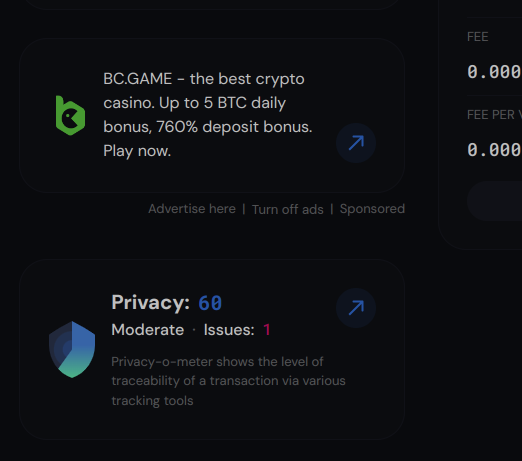
Task: Open privacy details with the arrow icon
Action: click(356, 308)
